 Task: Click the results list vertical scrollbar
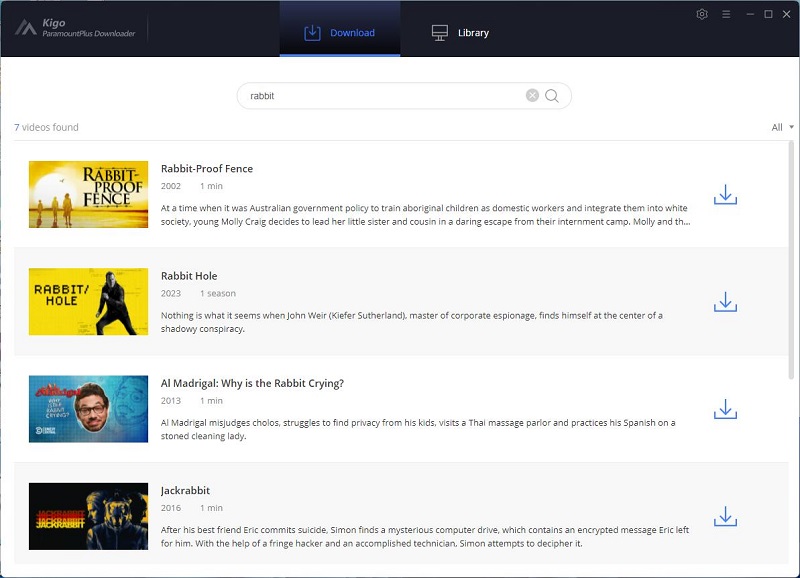(x=791, y=260)
